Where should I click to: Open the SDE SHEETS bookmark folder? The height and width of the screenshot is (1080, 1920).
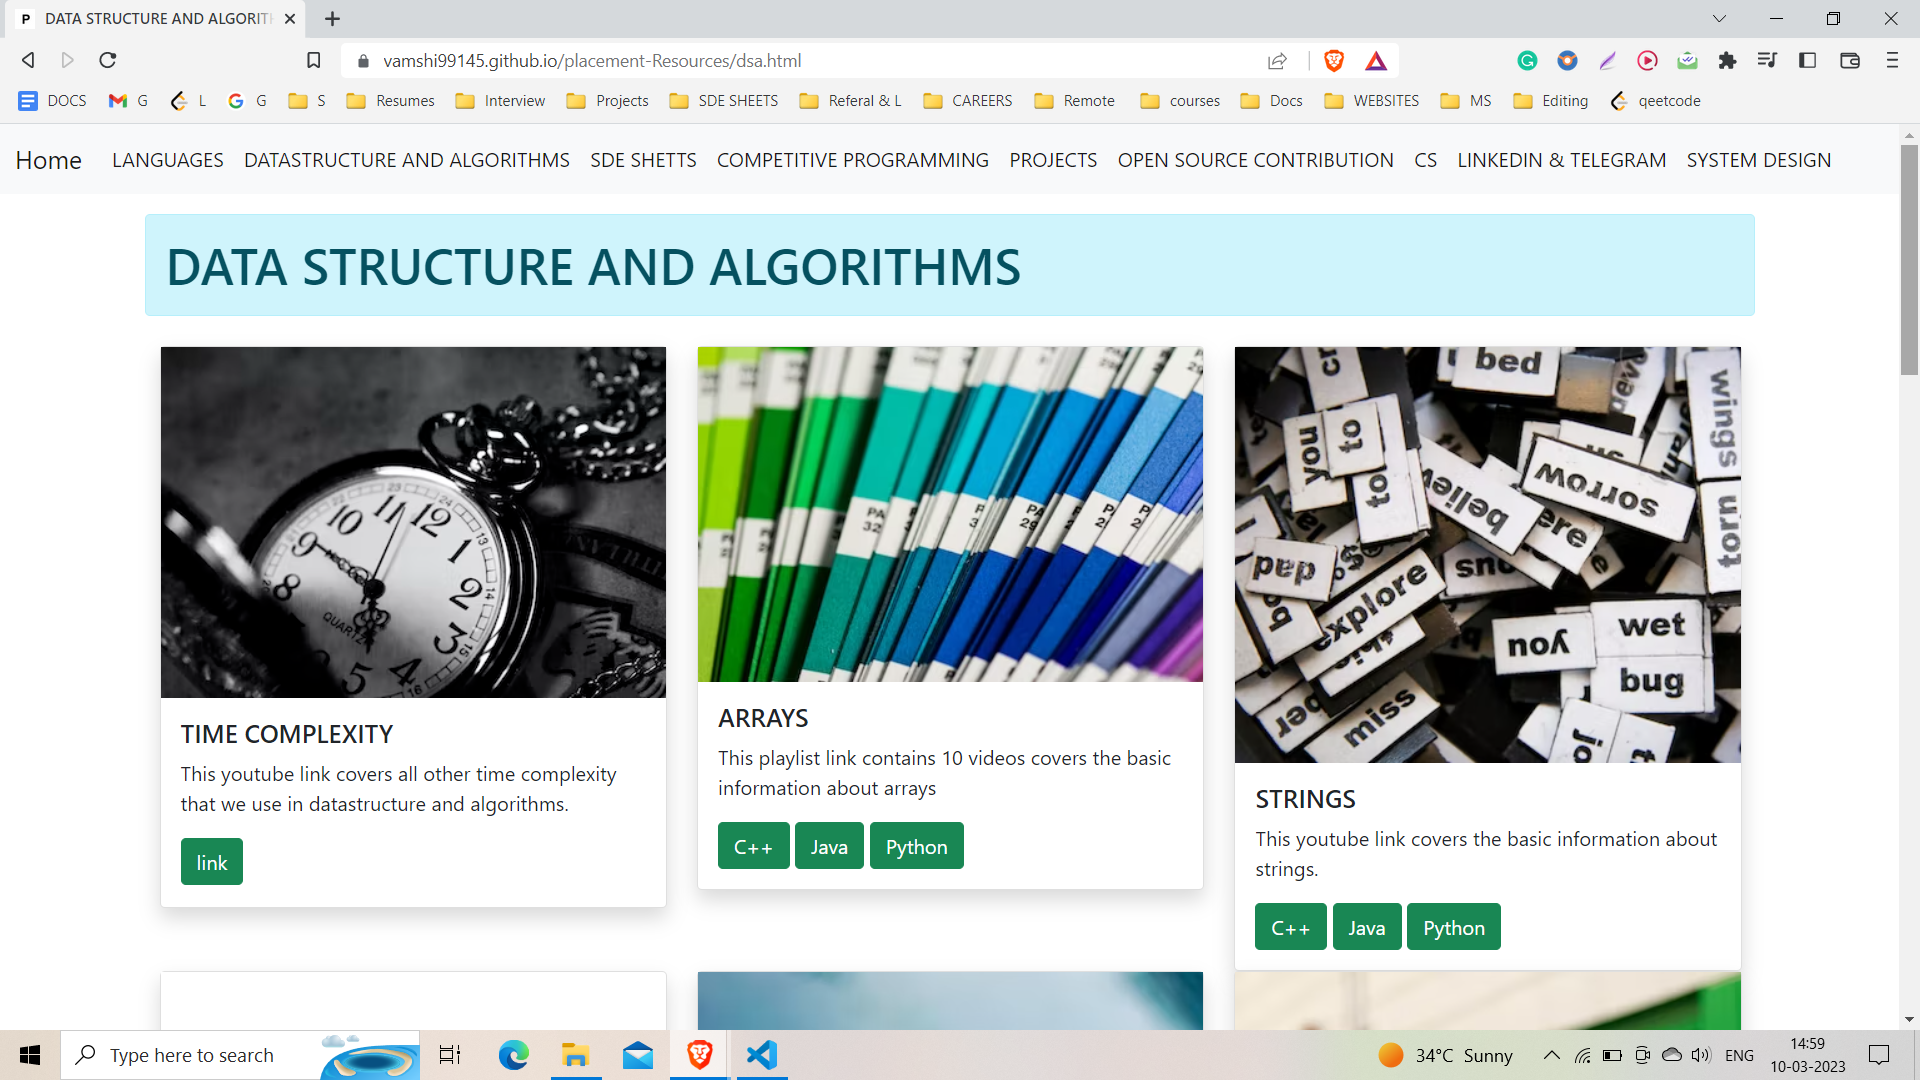(x=724, y=101)
